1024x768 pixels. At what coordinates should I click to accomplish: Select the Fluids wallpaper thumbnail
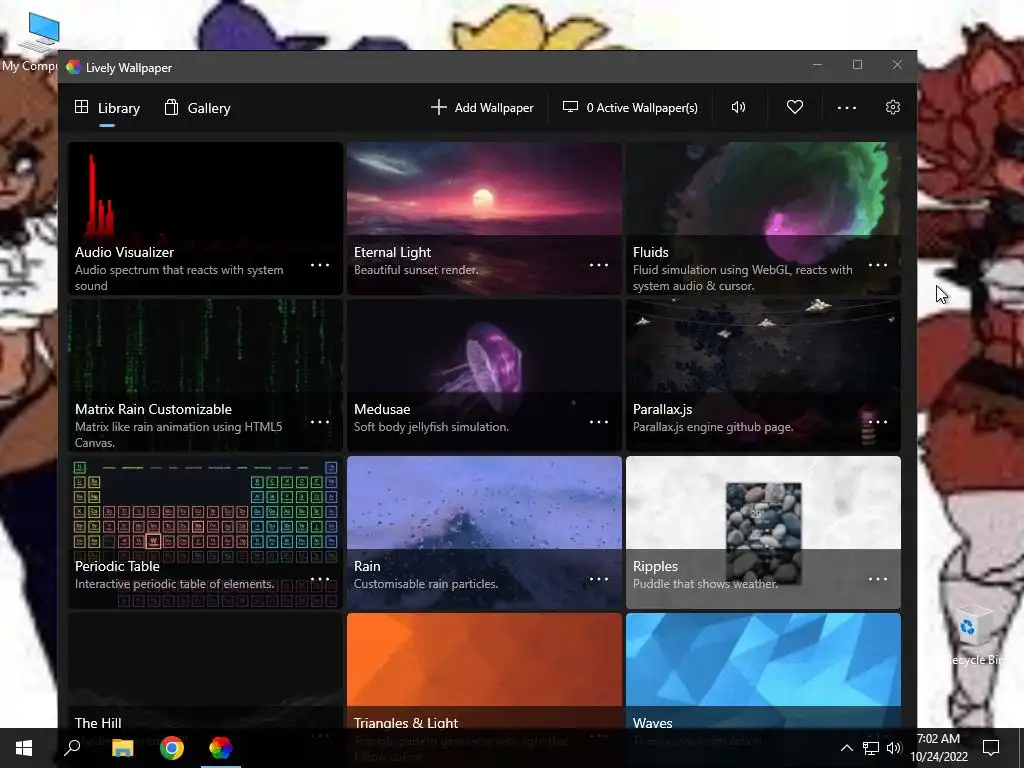click(x=763, y=218)
